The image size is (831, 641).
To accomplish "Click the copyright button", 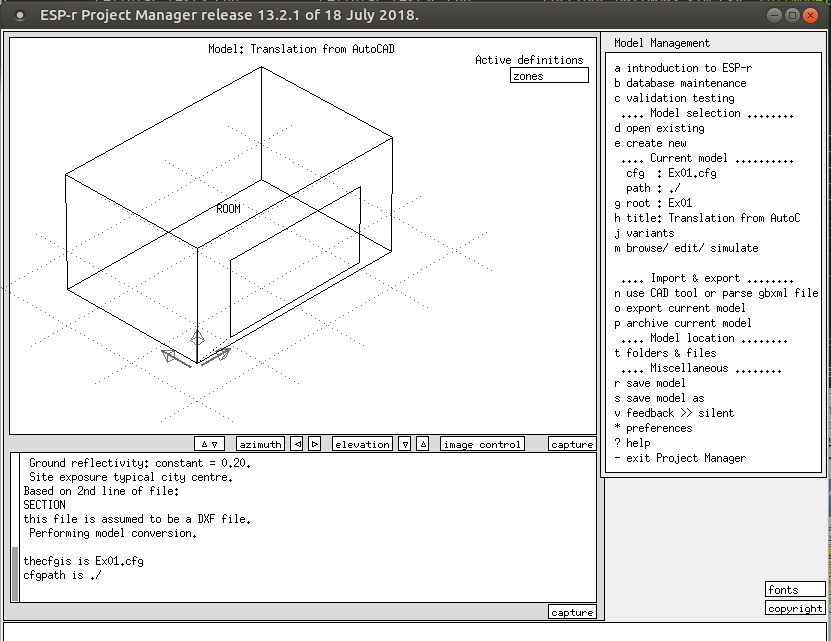I will 796,608.
